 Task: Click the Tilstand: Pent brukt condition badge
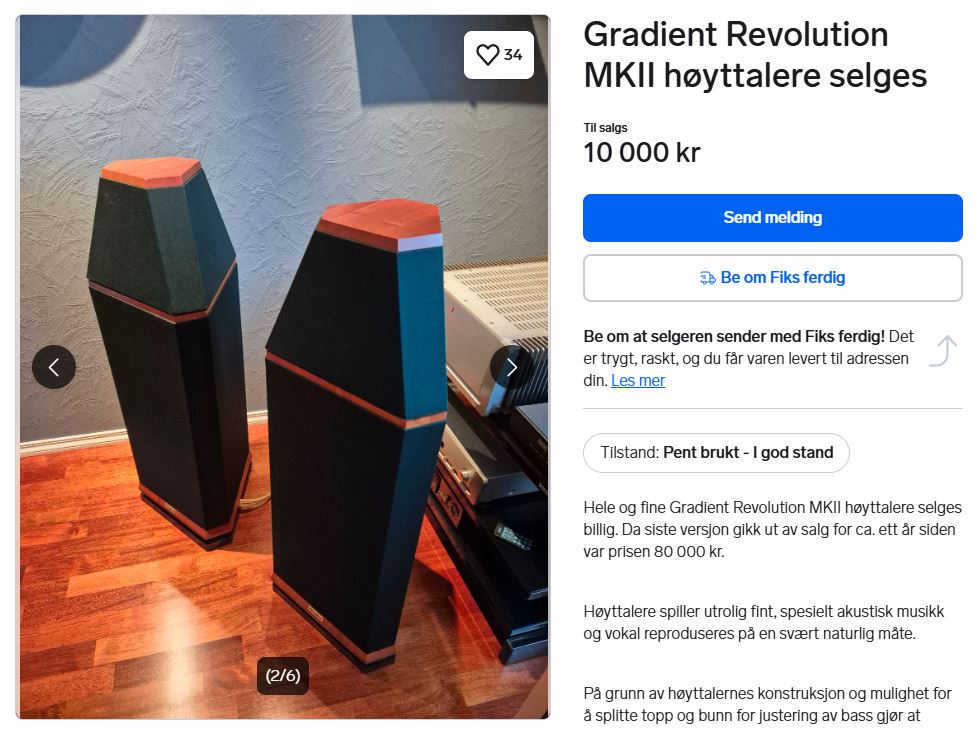(x=716, y=452)
